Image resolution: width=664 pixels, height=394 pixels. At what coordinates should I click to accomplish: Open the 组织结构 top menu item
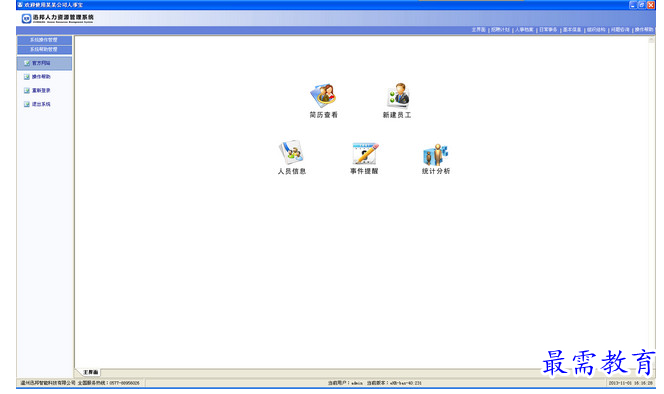pyautogui.click(x=596, y=30)
